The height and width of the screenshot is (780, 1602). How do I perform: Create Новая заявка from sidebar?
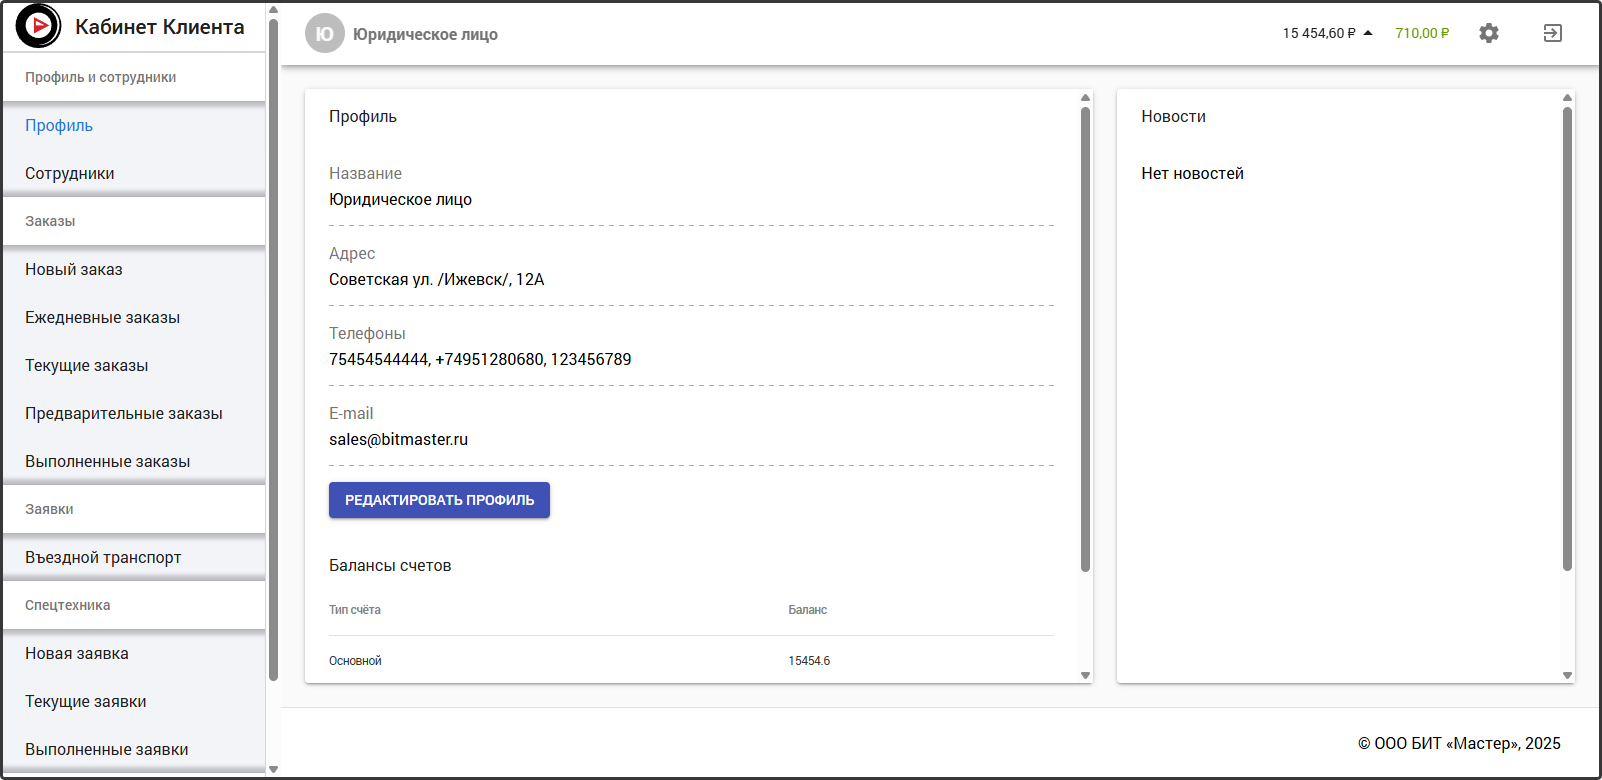tap(77, 653)
